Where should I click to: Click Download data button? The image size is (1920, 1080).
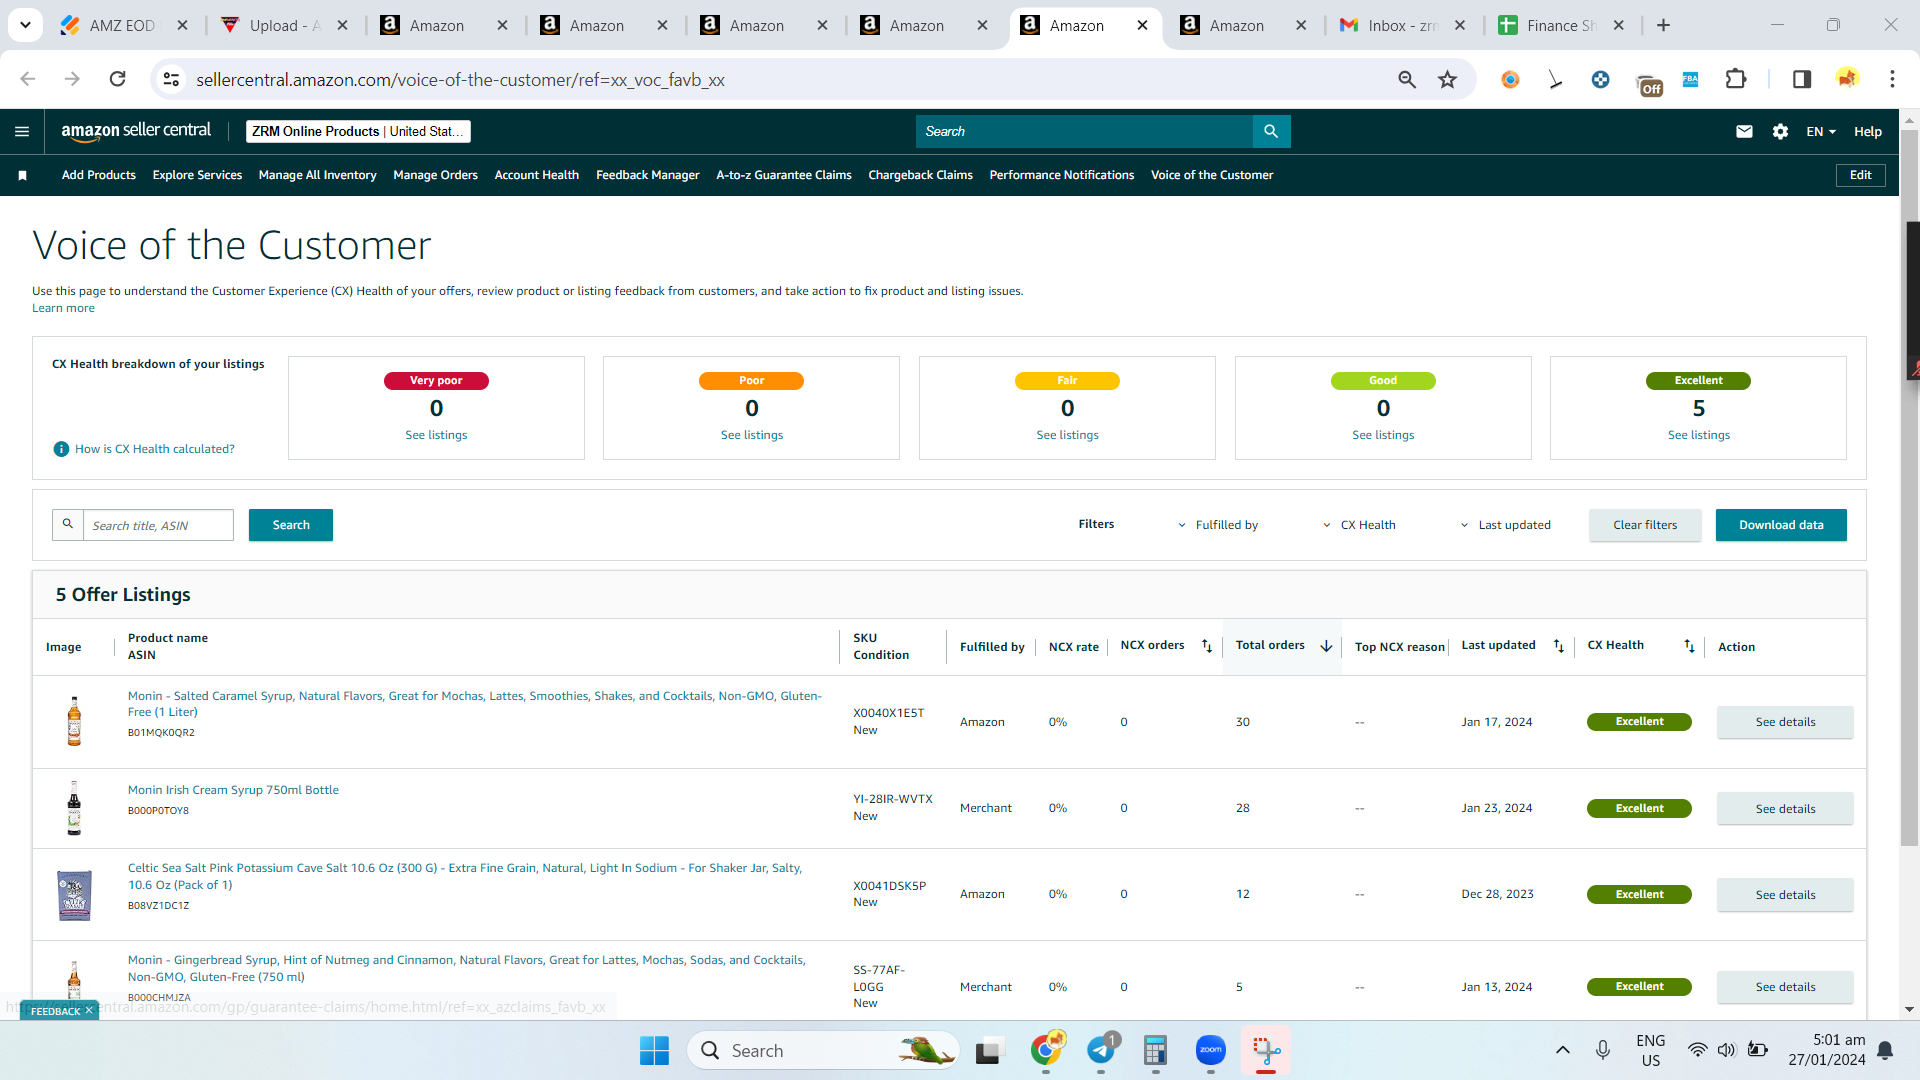click(1781, 525)
